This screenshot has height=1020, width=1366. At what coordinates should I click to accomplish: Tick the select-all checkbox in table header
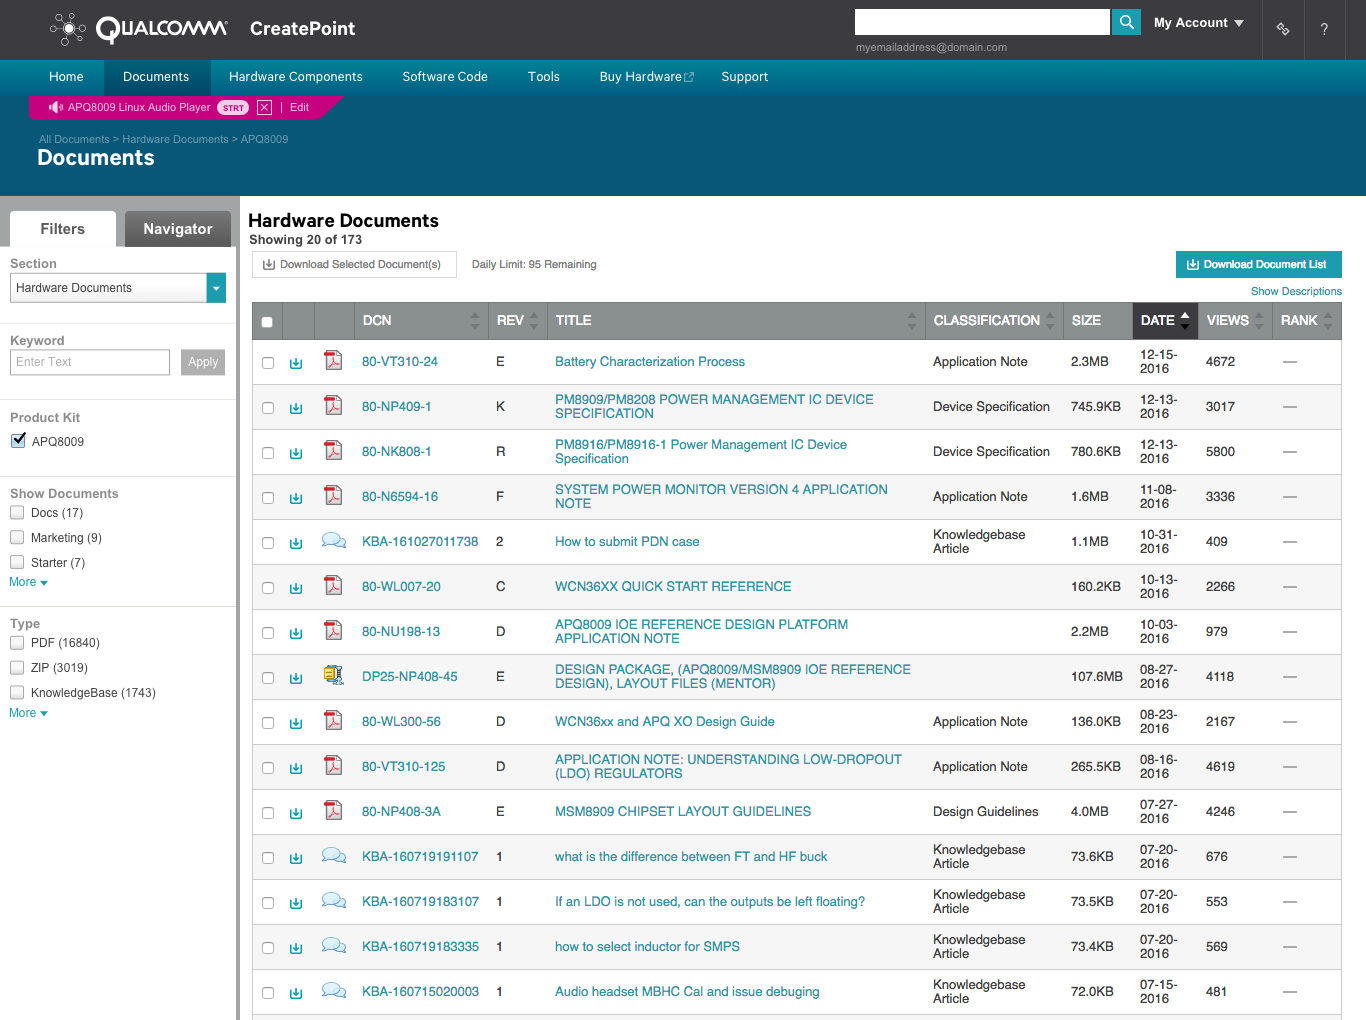(267, 322)
